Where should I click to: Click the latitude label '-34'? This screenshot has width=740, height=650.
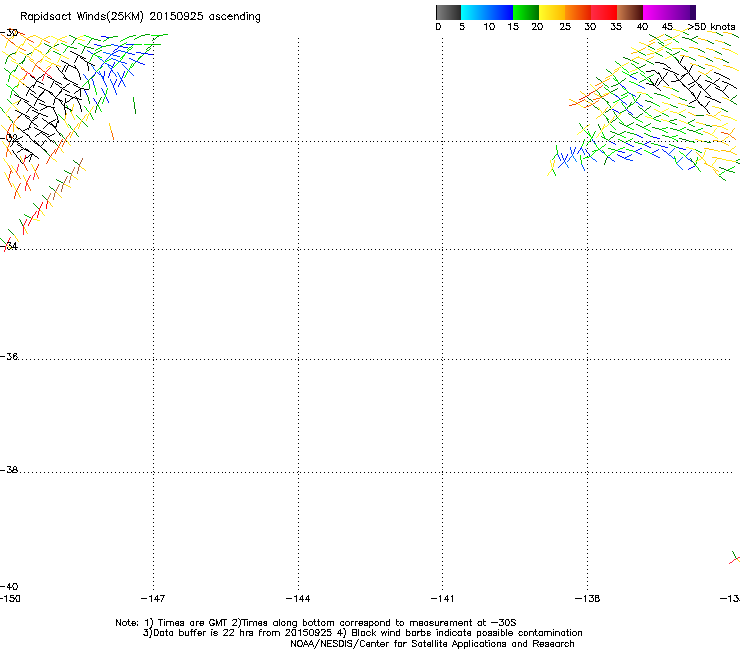(x=9, y=246)
